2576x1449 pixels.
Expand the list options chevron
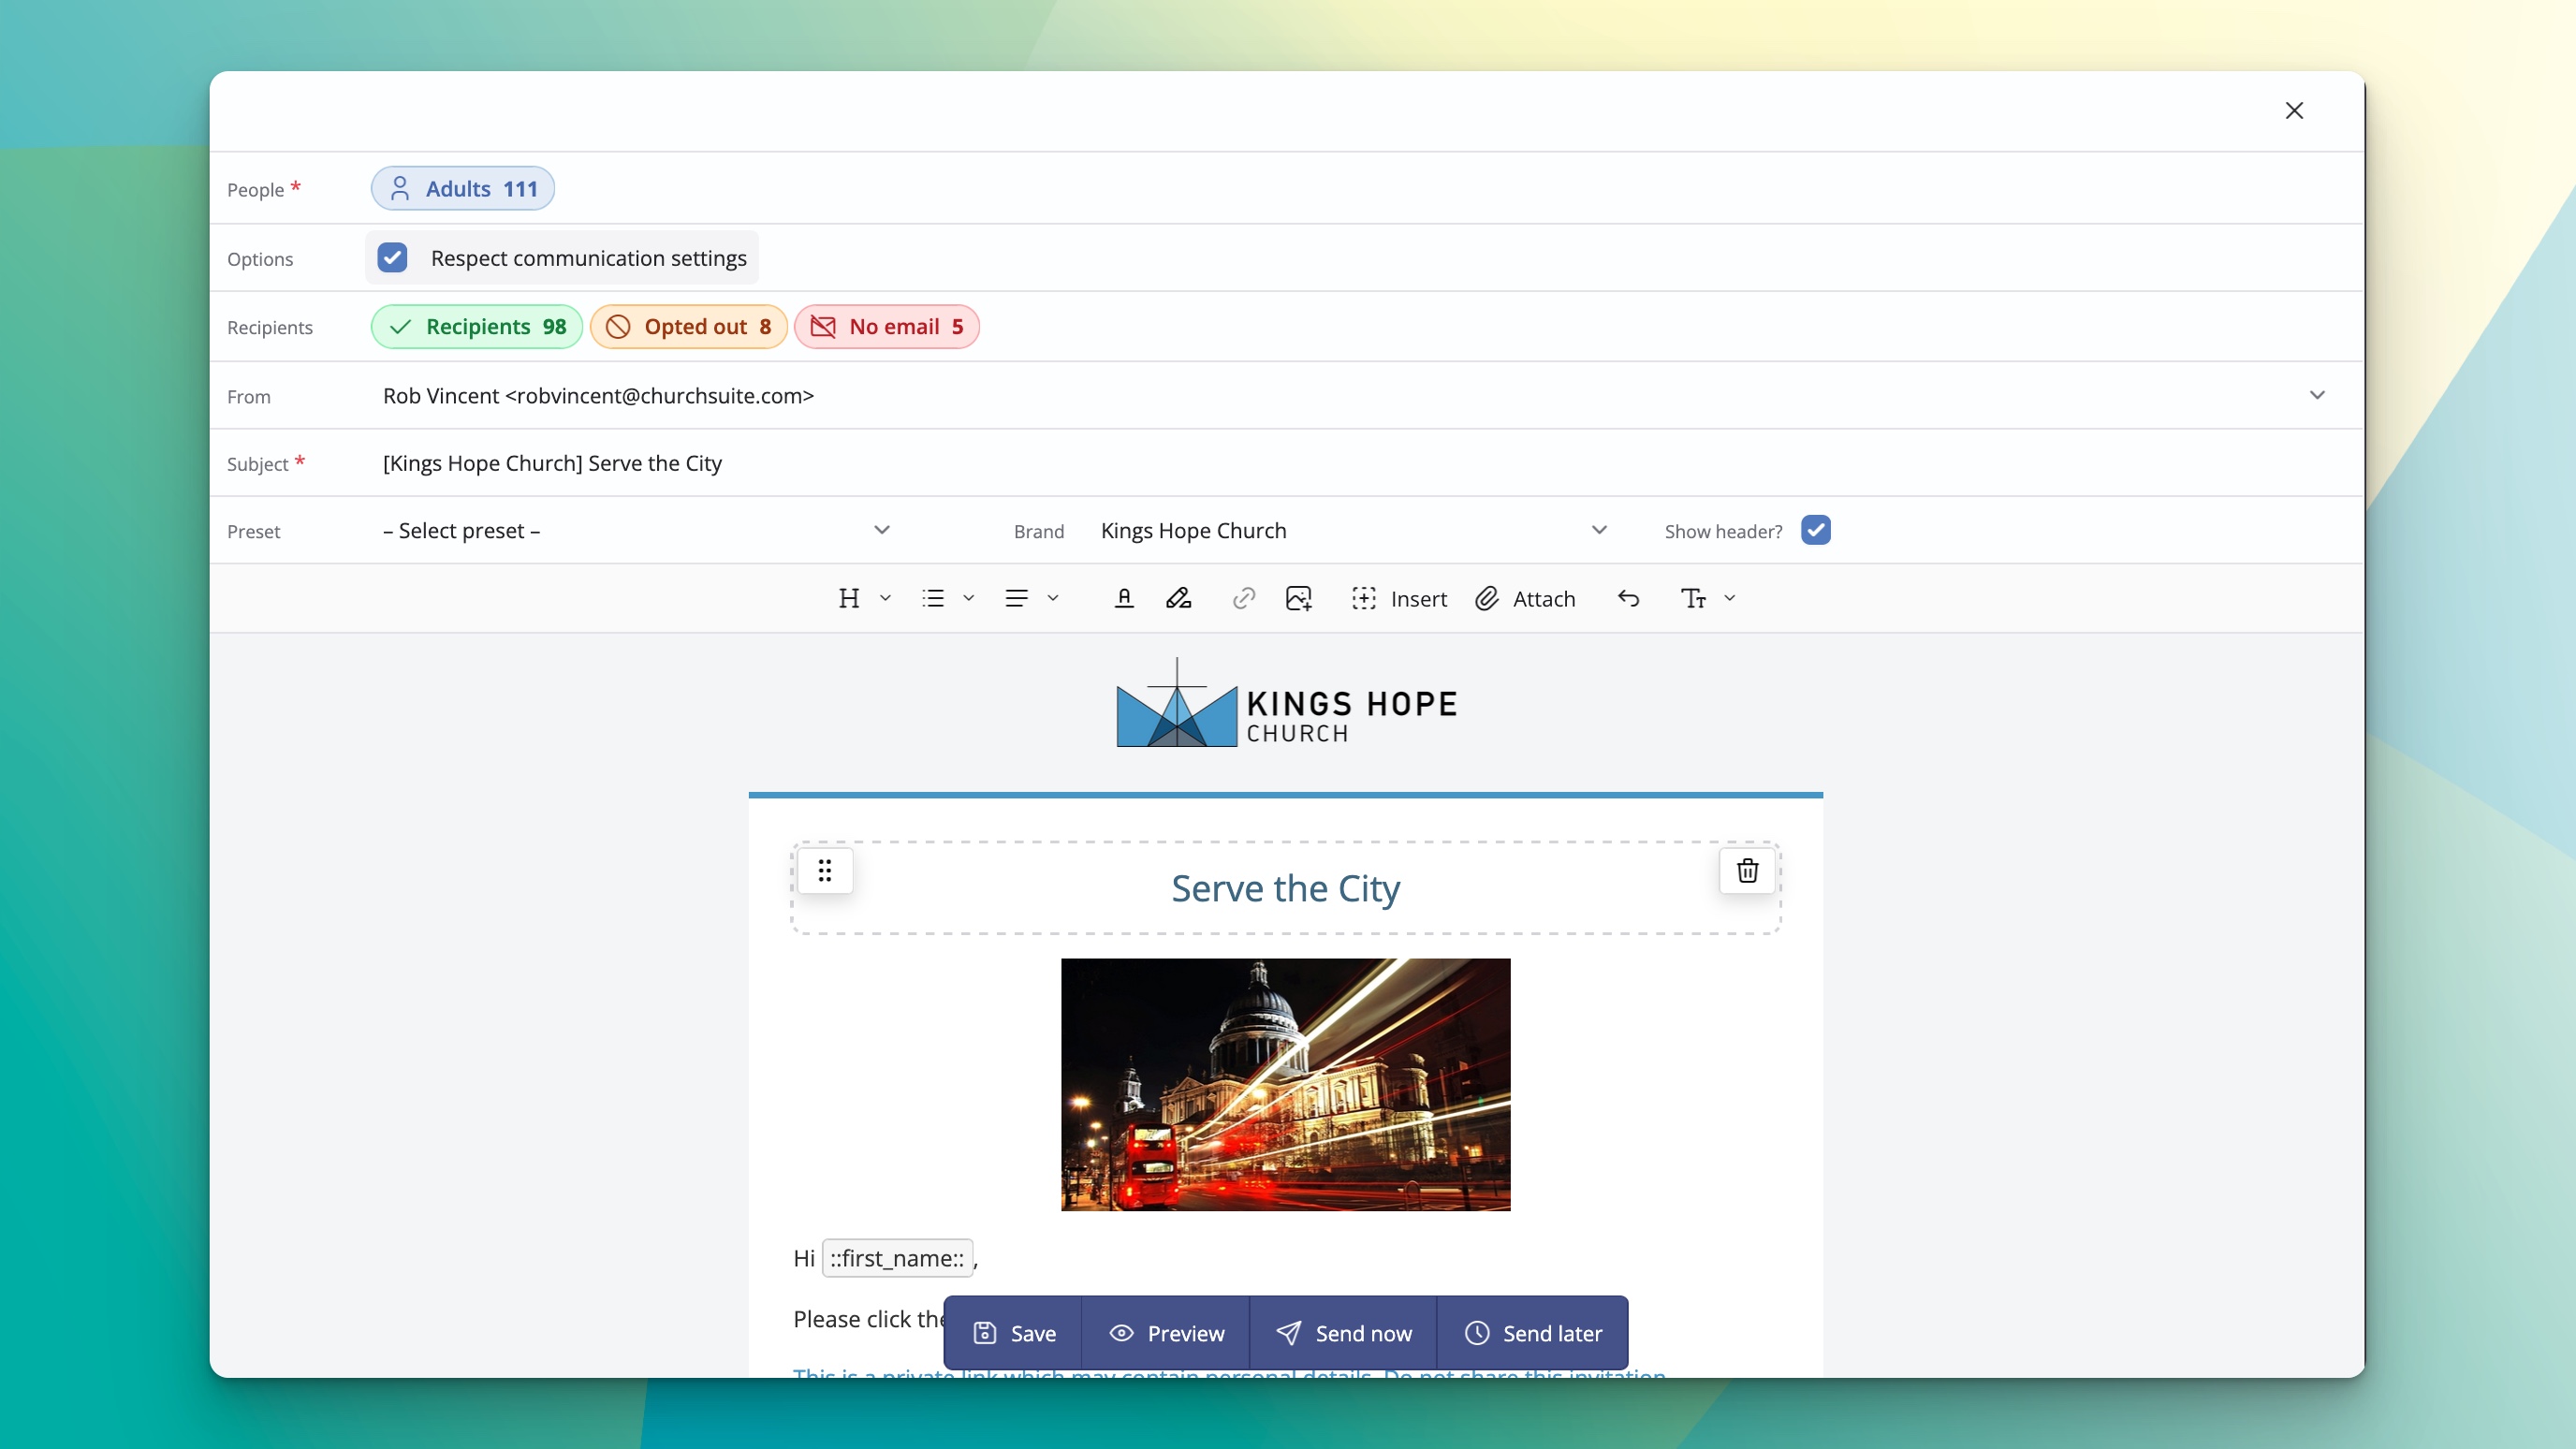point(968,598)
